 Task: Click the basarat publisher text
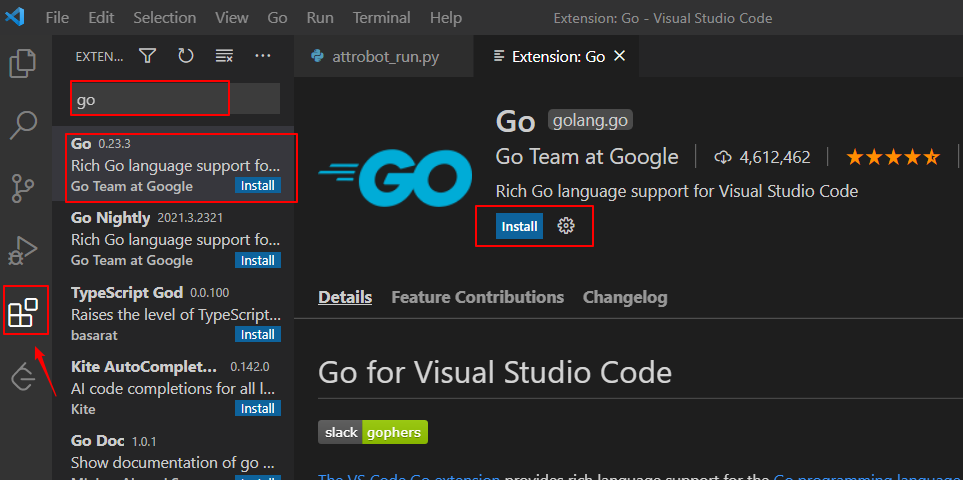tap(94, 335)
